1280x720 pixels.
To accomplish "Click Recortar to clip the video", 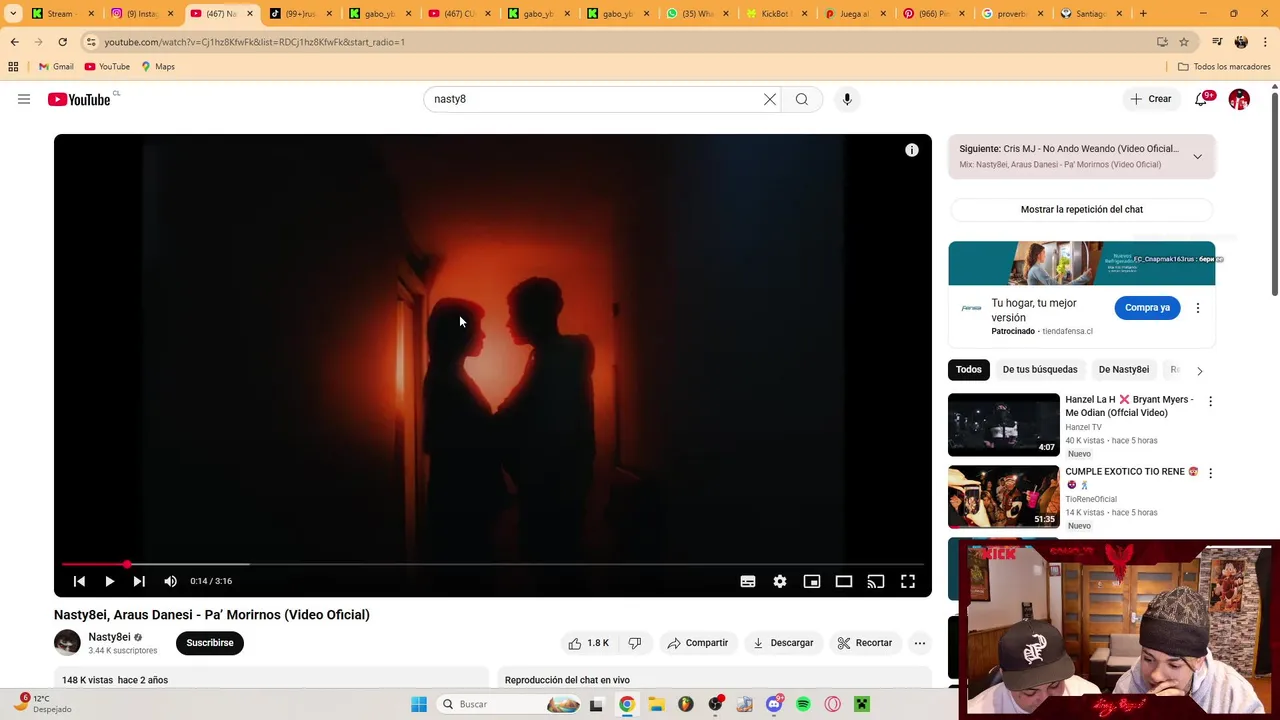I will pyautogui.click(x=865, y=643).
